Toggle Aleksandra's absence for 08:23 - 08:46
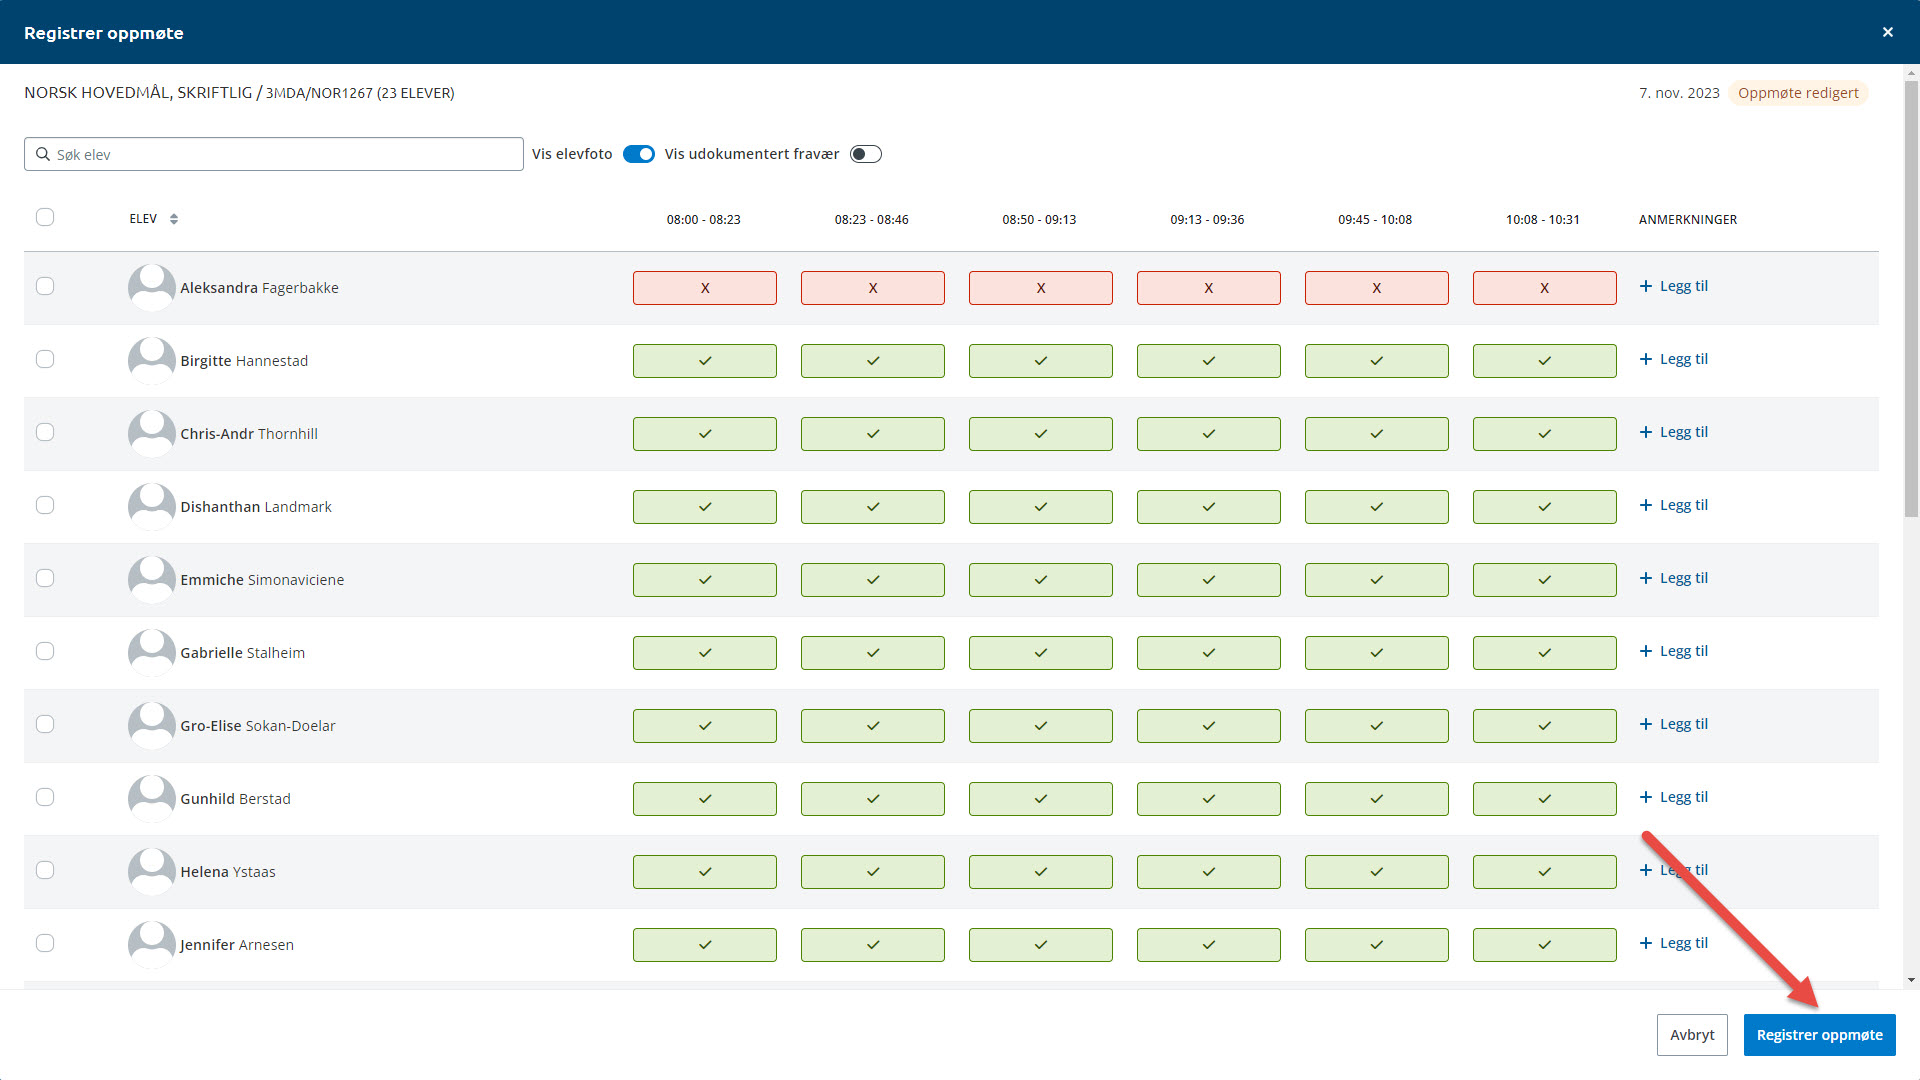 tap(873, 288)
